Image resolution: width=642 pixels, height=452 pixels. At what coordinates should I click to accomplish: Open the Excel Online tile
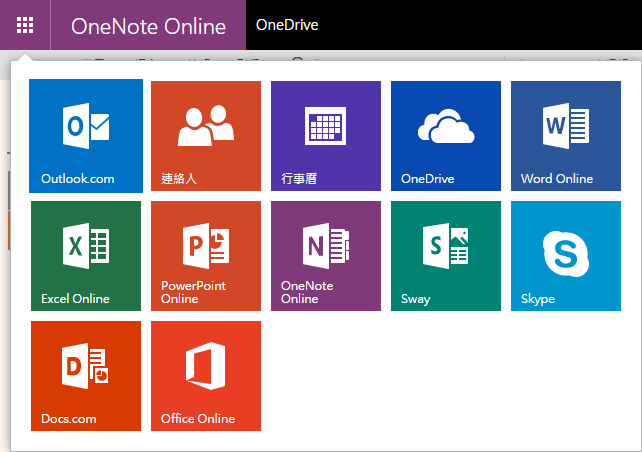click(86, 256)
